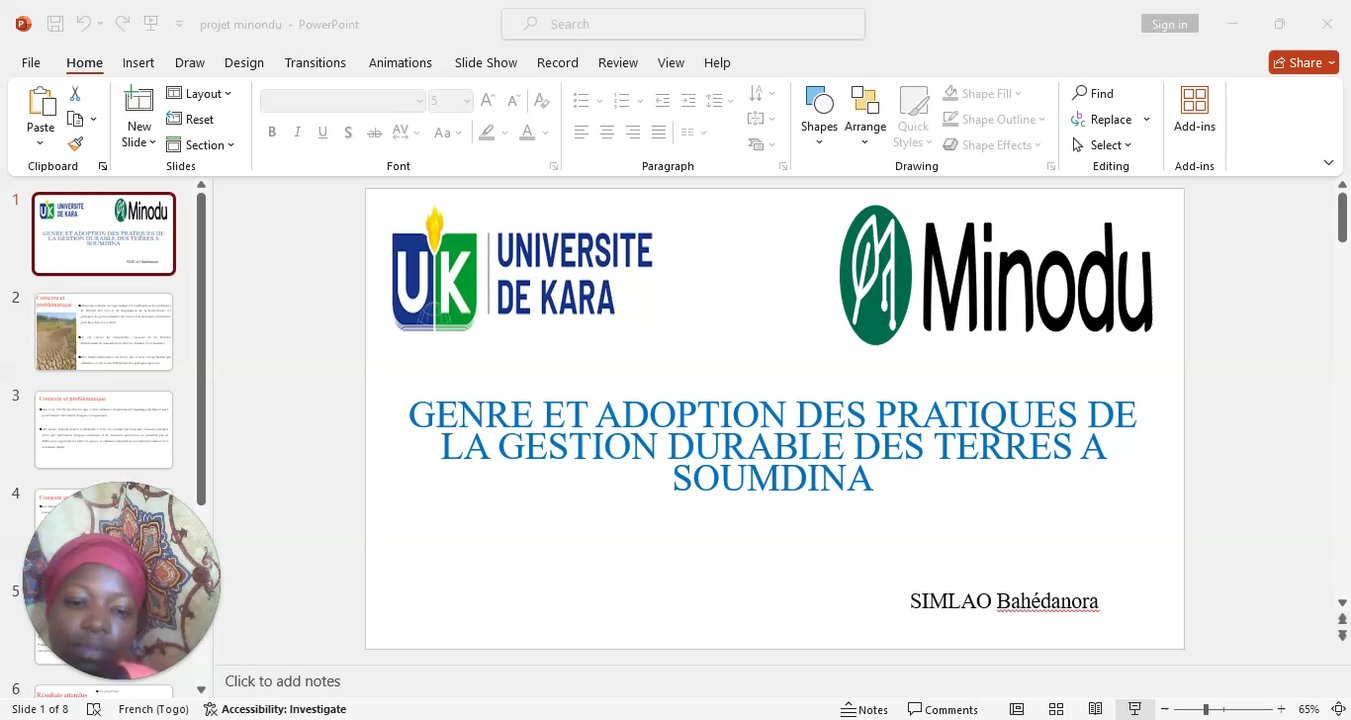This screenshot has width=1351, height=720.
Task: Start presentation from beginning icon
Action: [151, 23]
